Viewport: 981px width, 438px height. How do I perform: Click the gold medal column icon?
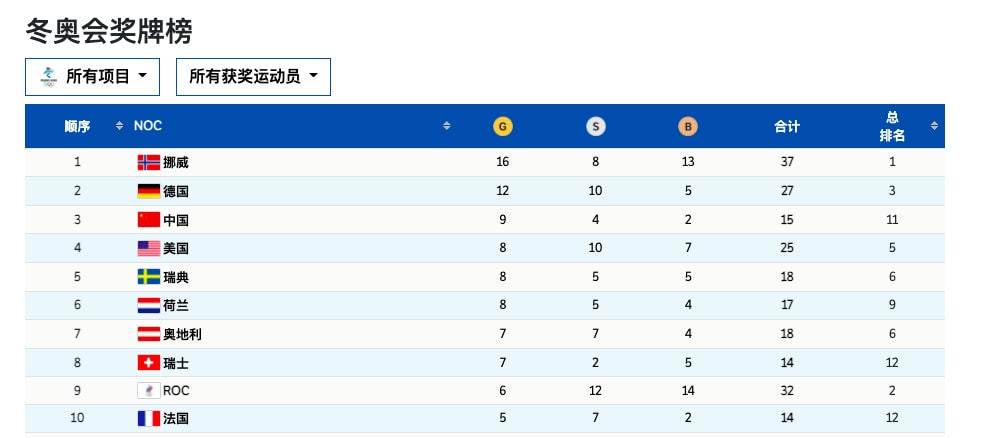(502, 126)
